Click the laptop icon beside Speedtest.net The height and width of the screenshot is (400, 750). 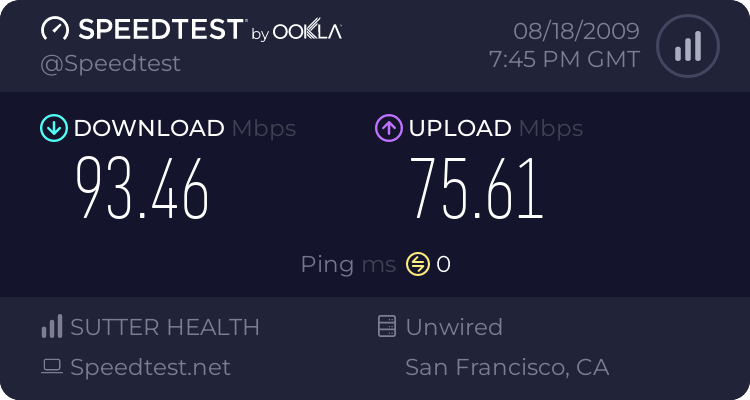(52, 367)
